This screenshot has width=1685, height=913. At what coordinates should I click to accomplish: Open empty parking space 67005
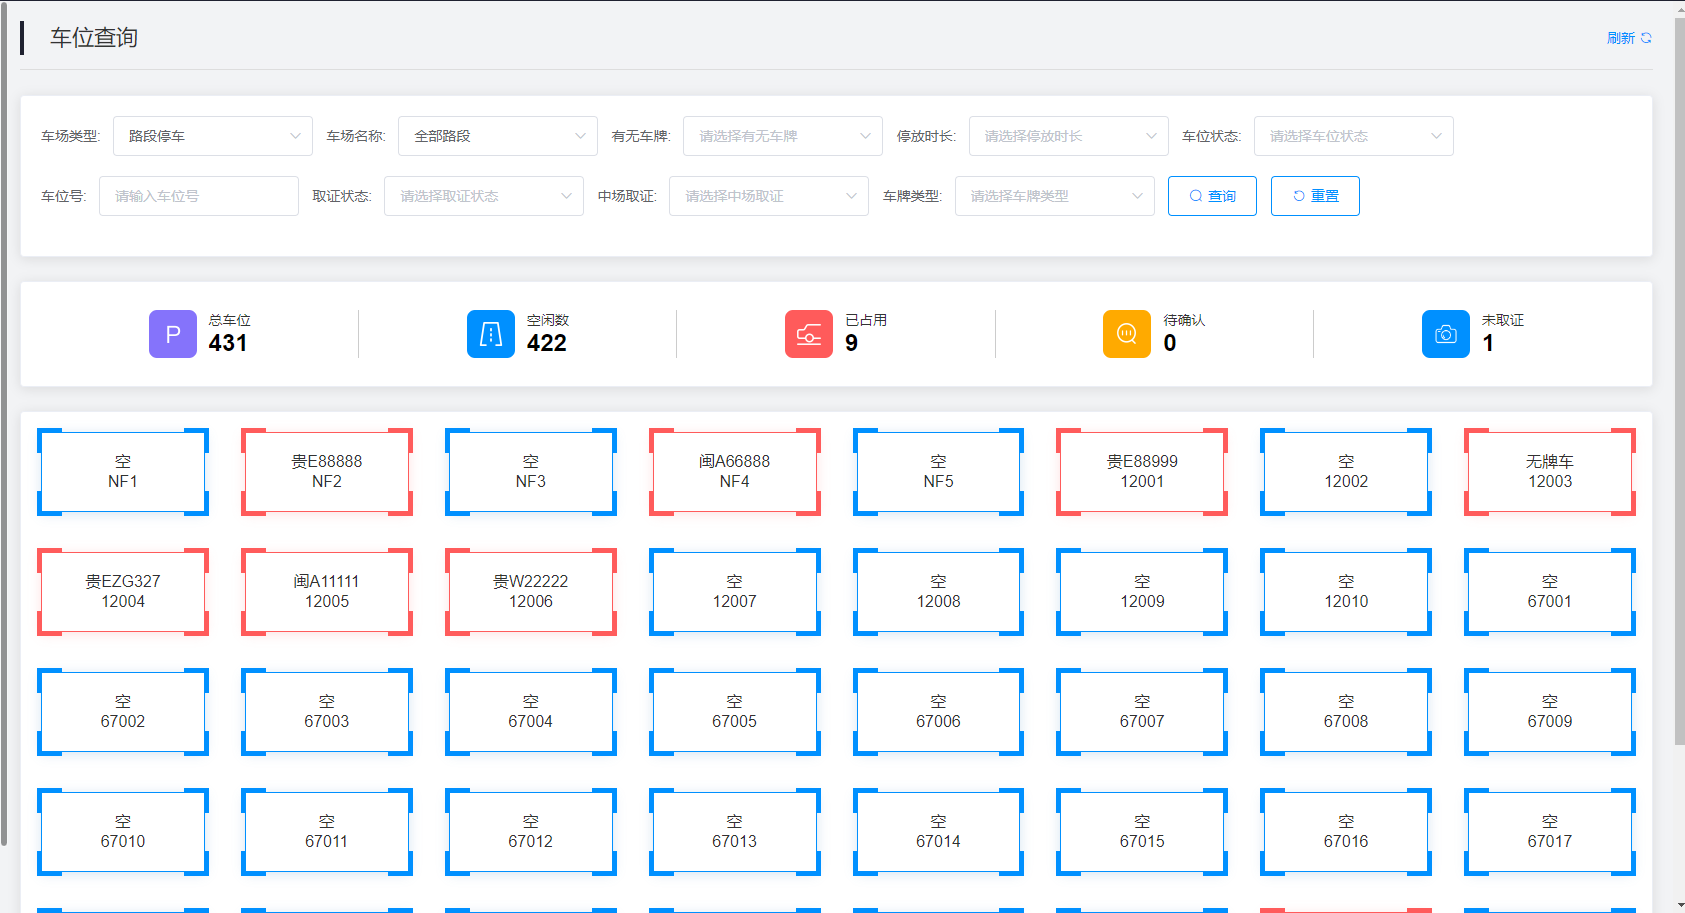point(734,712)
